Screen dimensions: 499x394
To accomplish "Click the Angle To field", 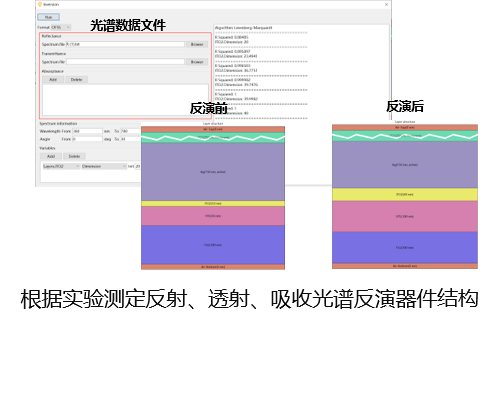I will [130, 139].
